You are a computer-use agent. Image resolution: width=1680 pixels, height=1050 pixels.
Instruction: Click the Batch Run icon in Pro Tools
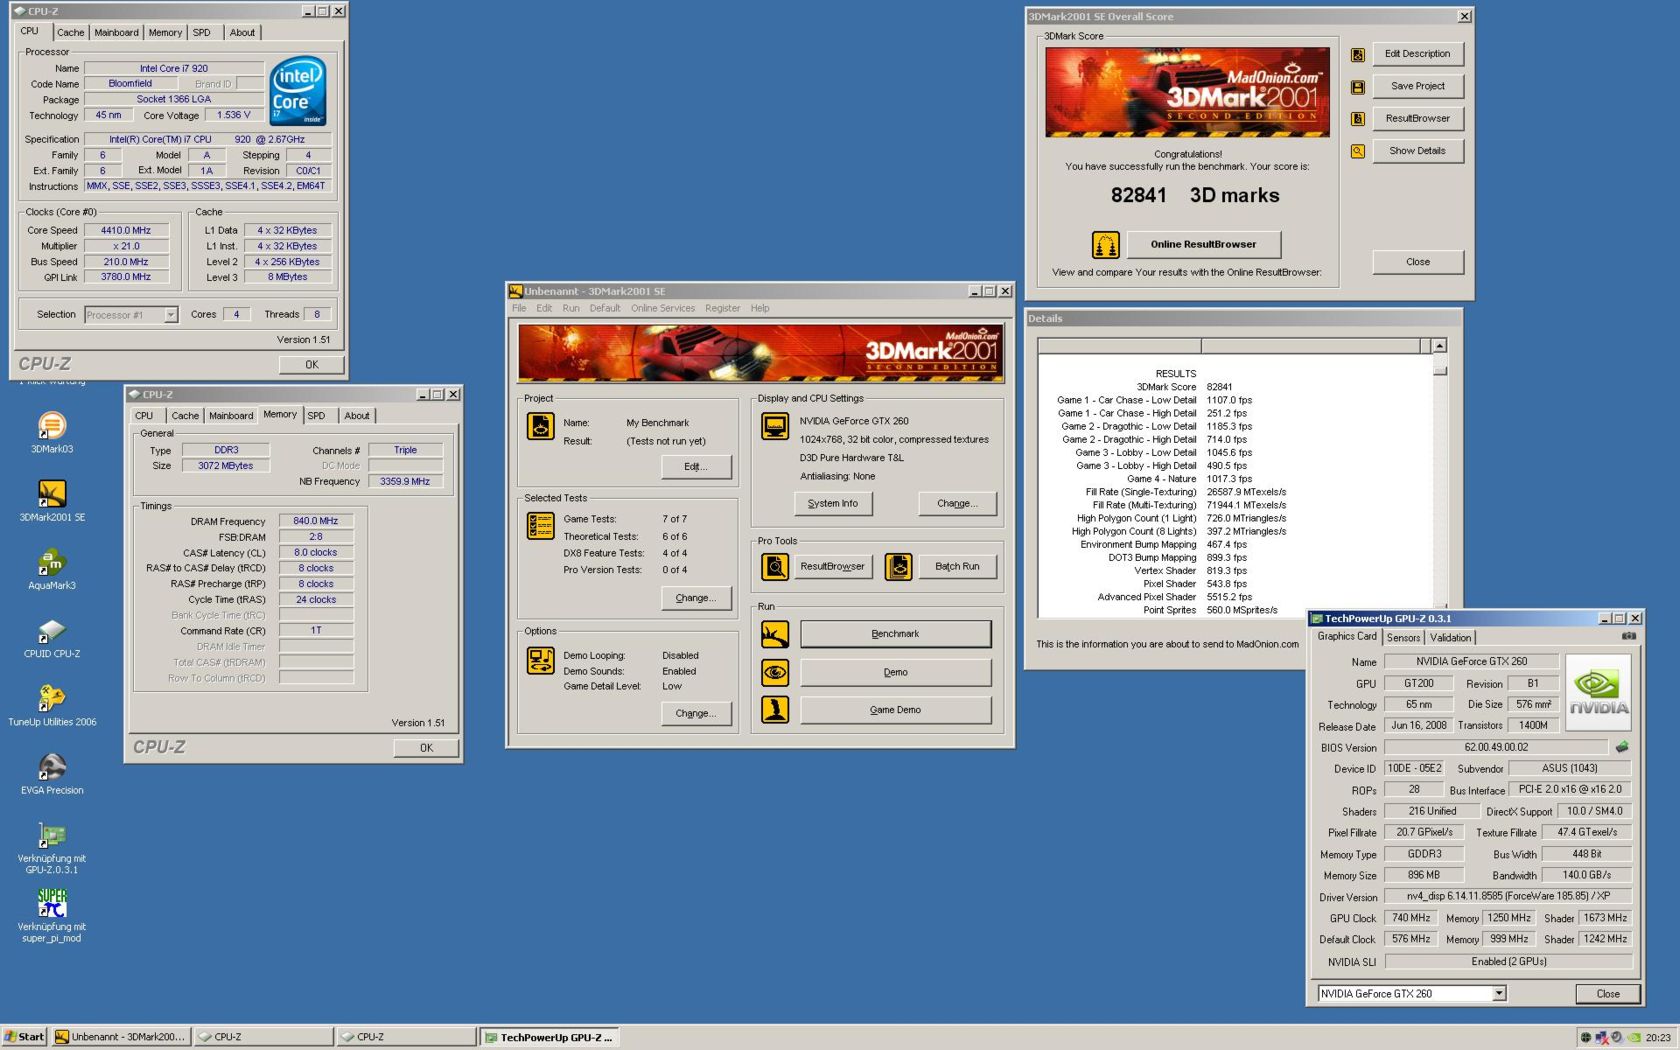coord(898,567)
